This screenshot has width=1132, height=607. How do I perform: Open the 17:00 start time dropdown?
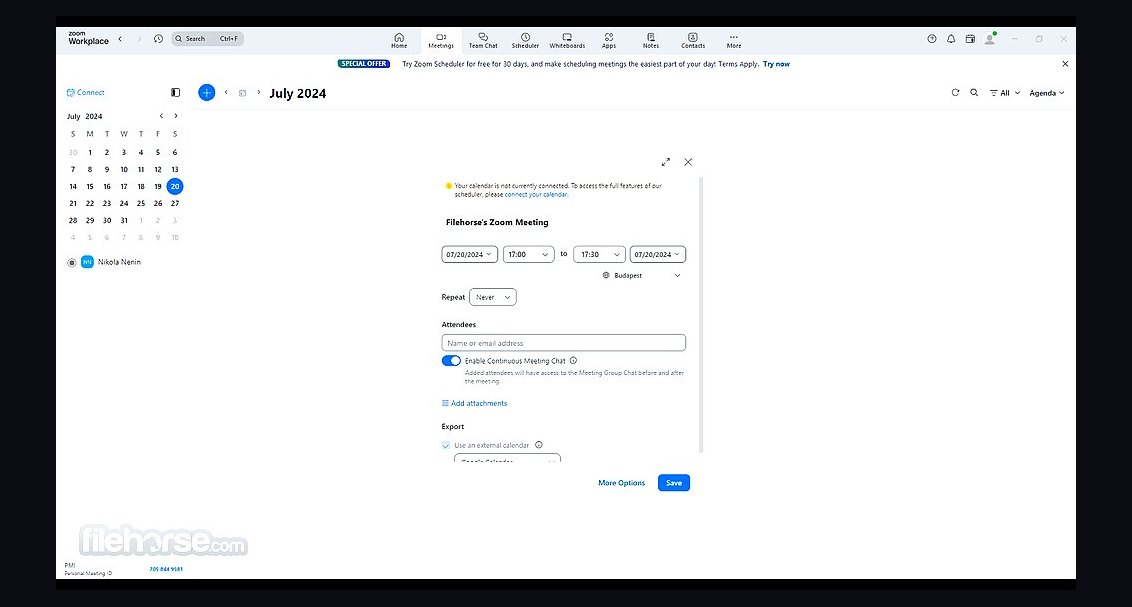point(528,254)
